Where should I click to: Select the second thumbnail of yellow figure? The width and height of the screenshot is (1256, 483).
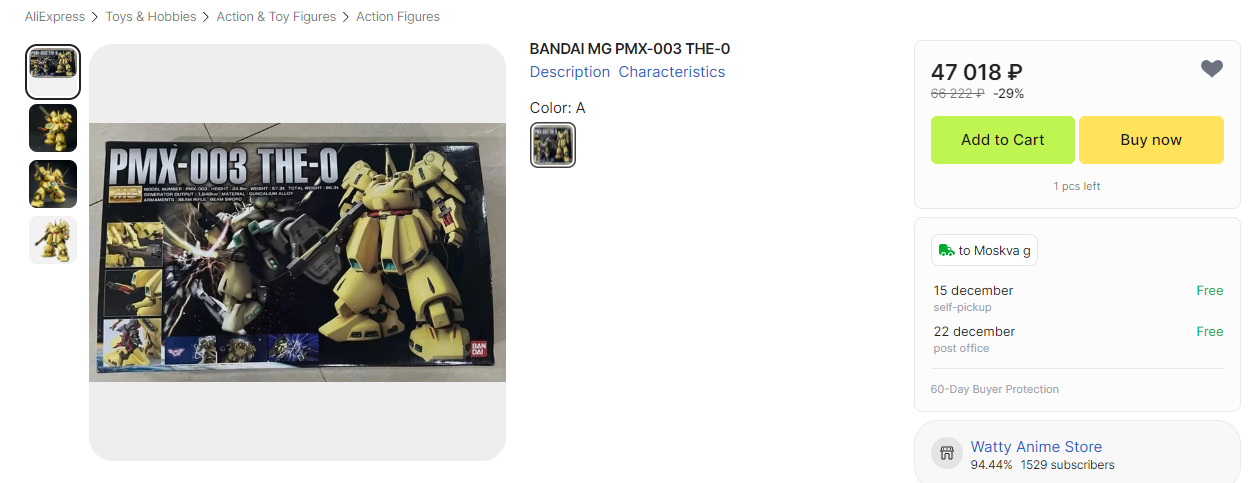(53, 128)
